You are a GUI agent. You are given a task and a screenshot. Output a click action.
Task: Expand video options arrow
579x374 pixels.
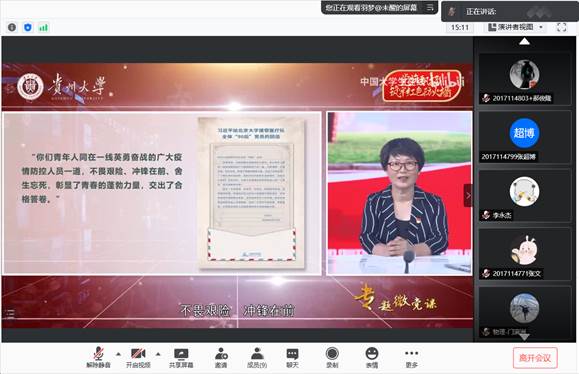(158, 354)
